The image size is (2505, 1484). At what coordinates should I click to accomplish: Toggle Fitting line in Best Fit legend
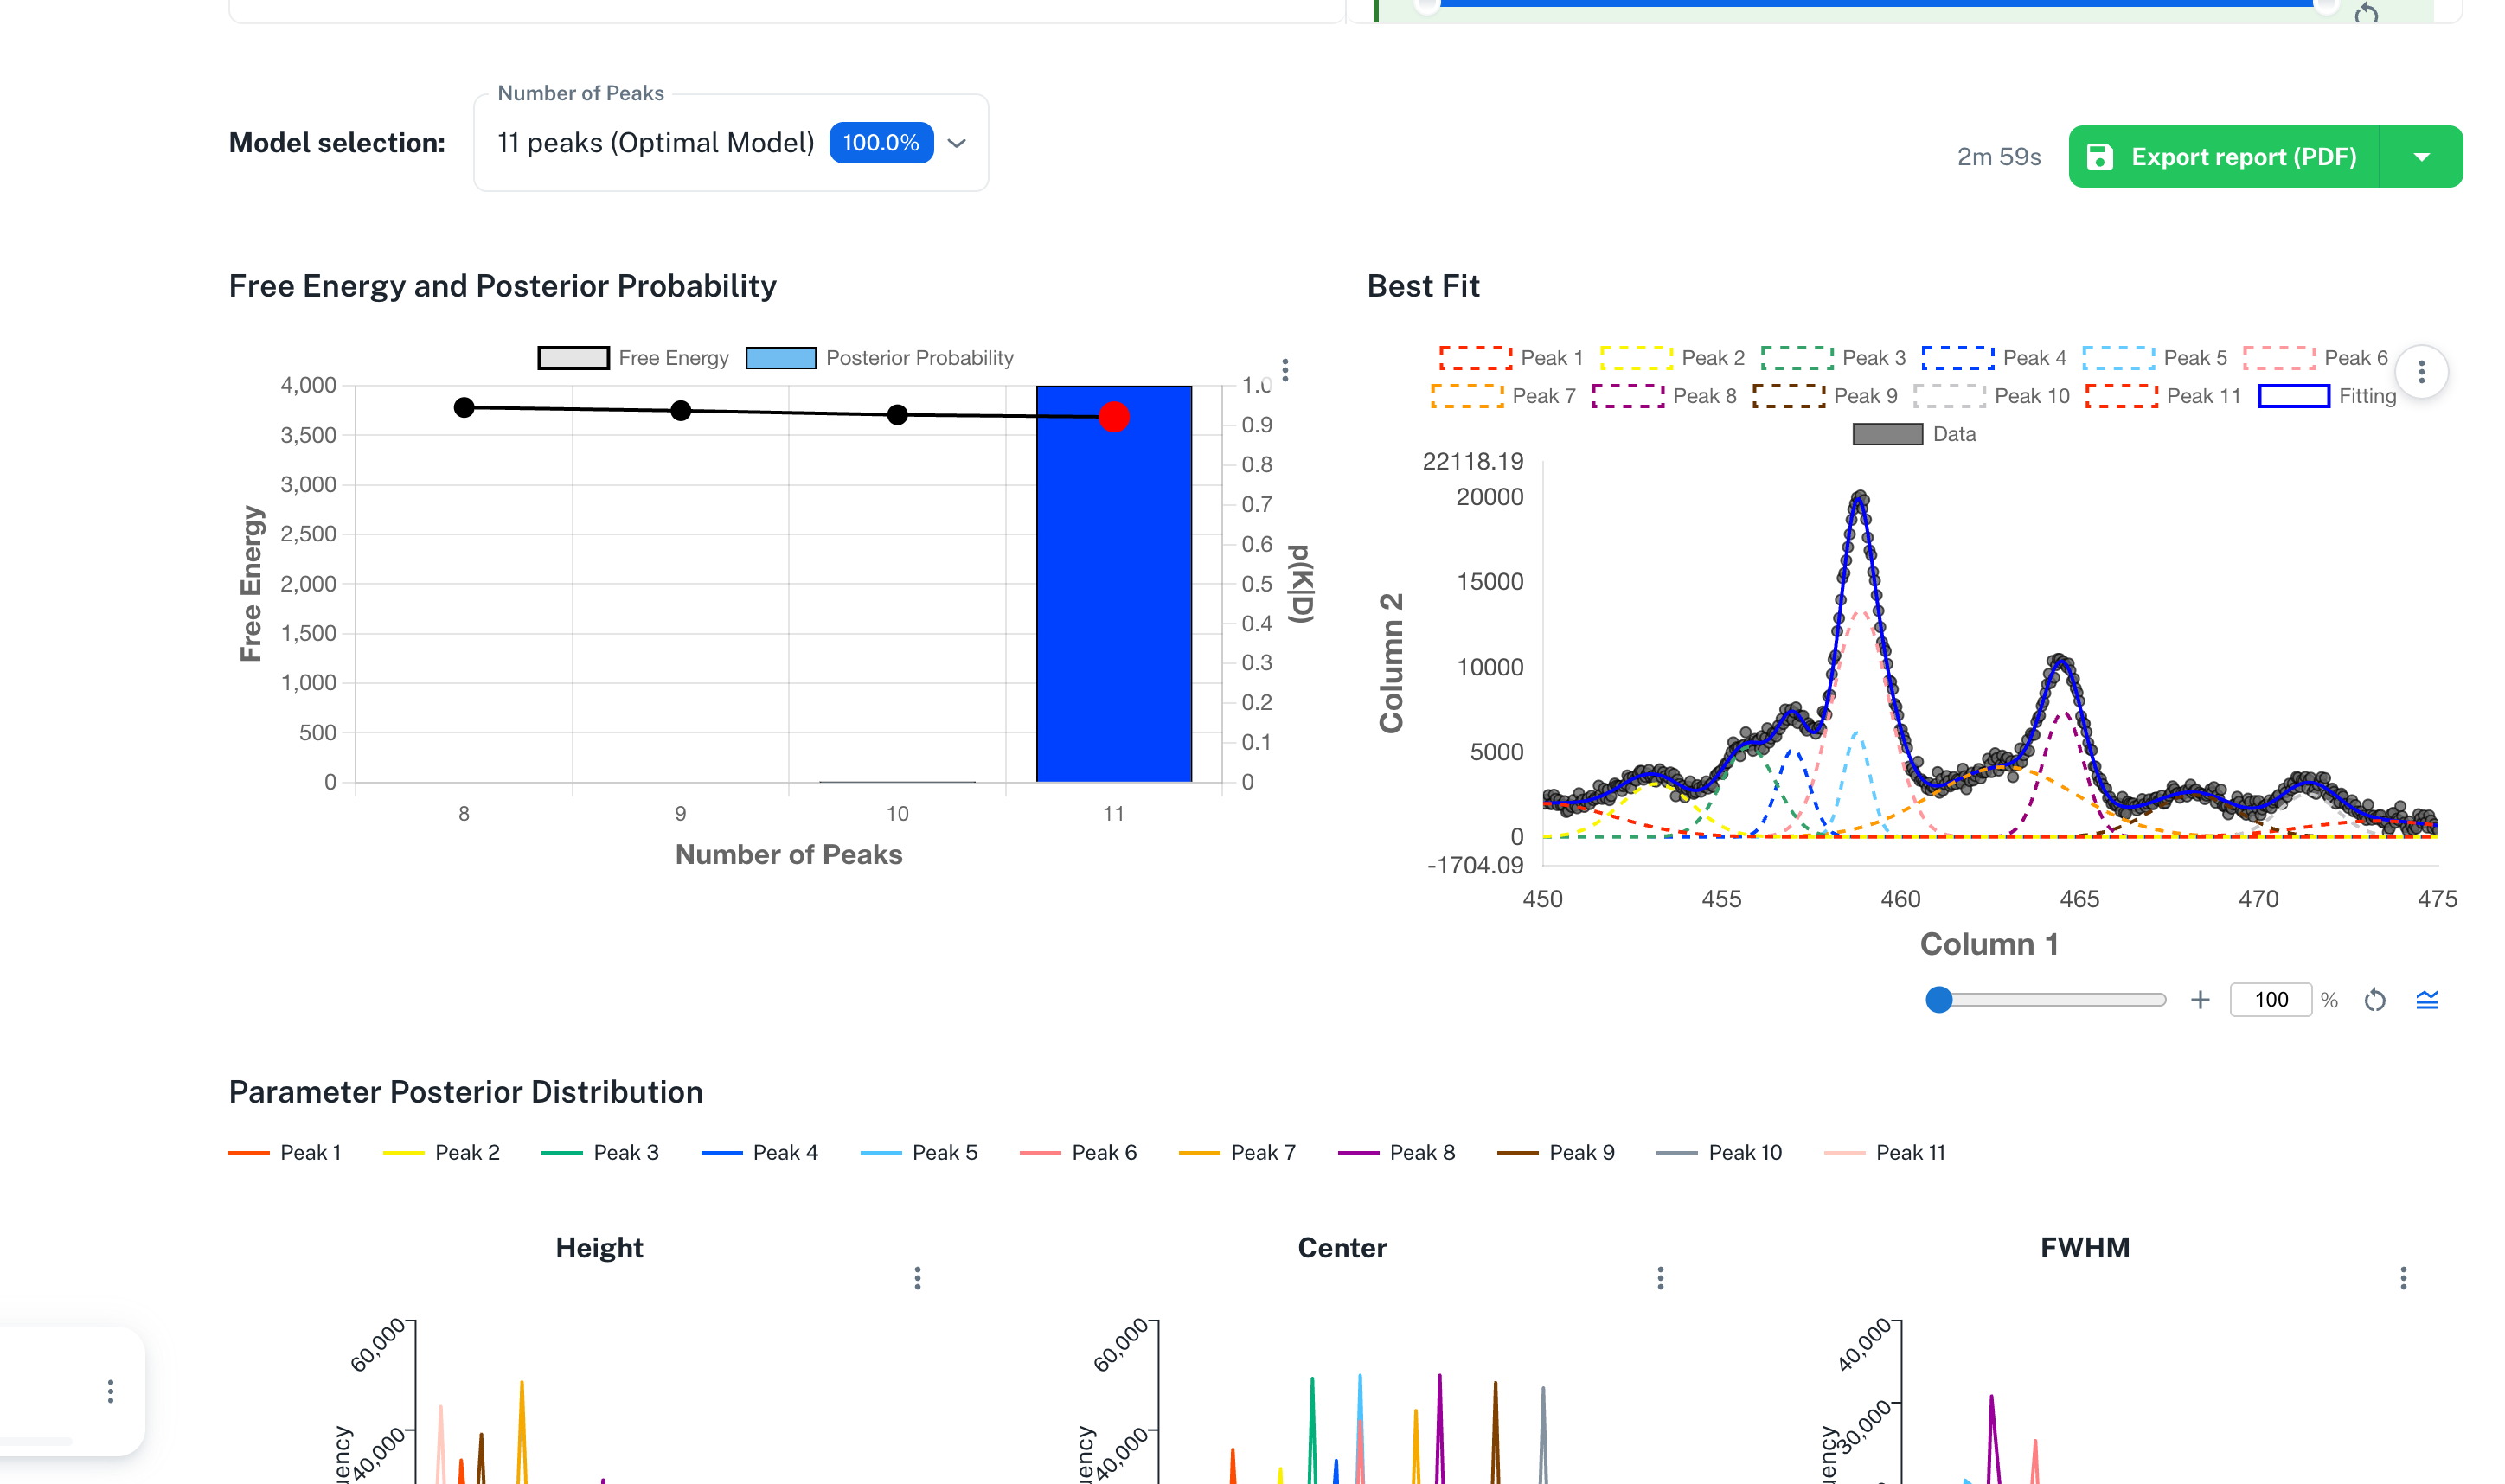click(x=2327, y=396)
